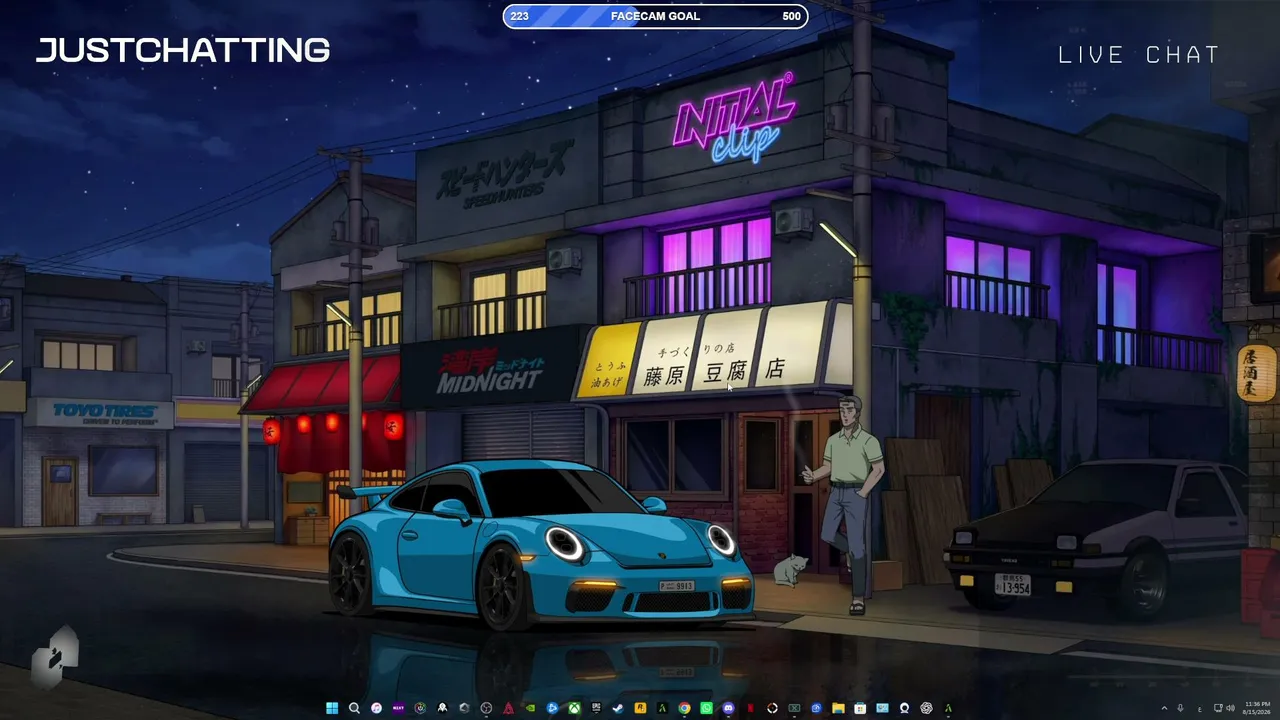Open the white rocket taskbar icon

click(442, 708)
